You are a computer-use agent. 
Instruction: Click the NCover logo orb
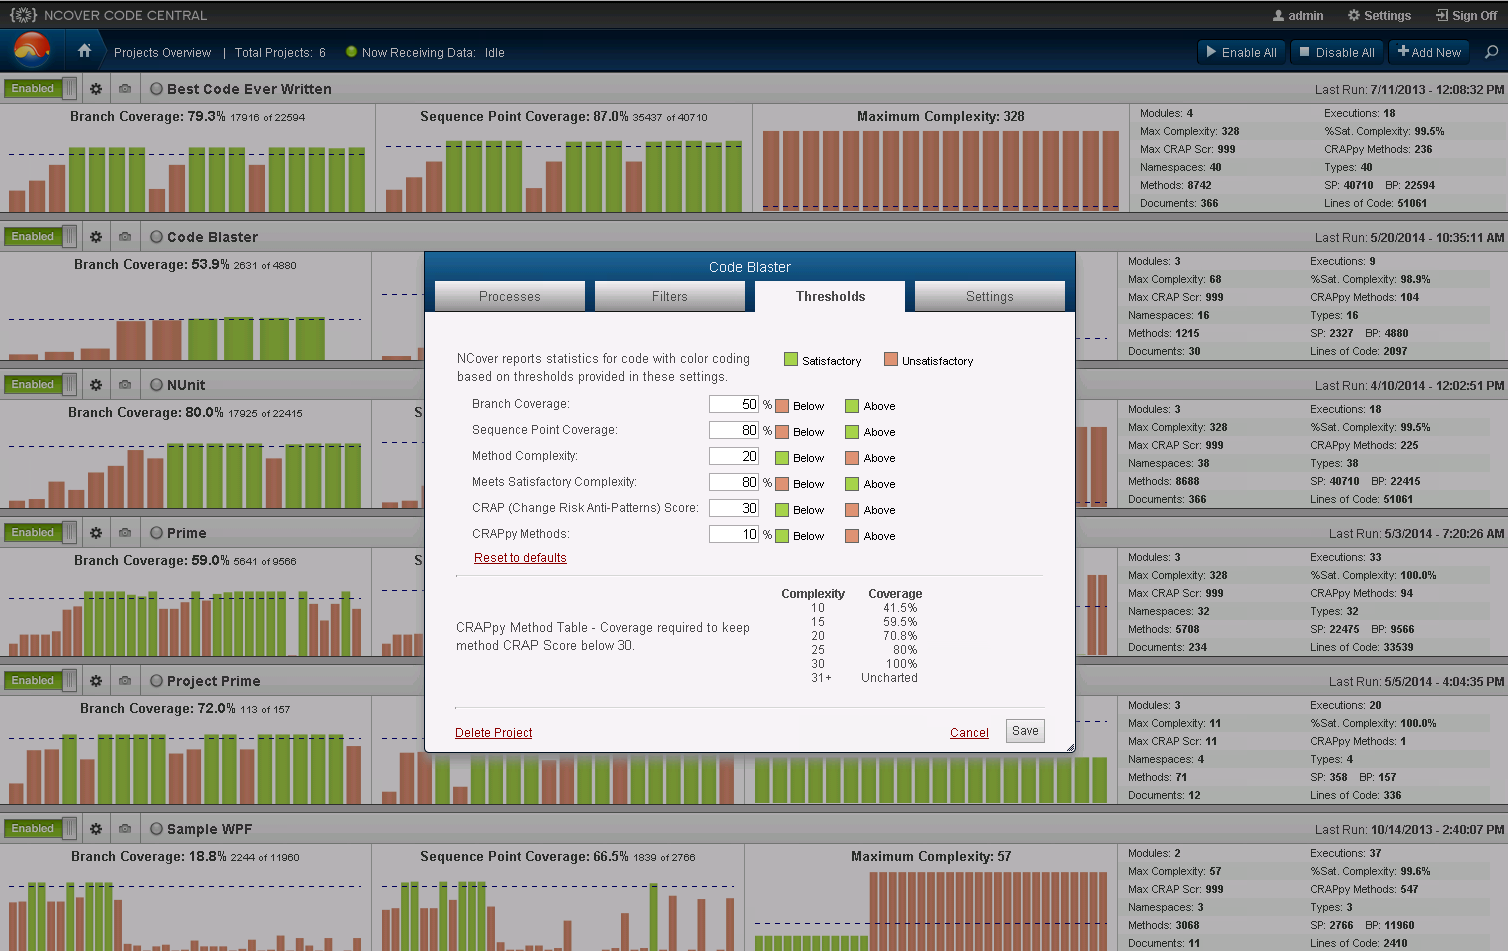pyautogui.click(x=32, y=51)
